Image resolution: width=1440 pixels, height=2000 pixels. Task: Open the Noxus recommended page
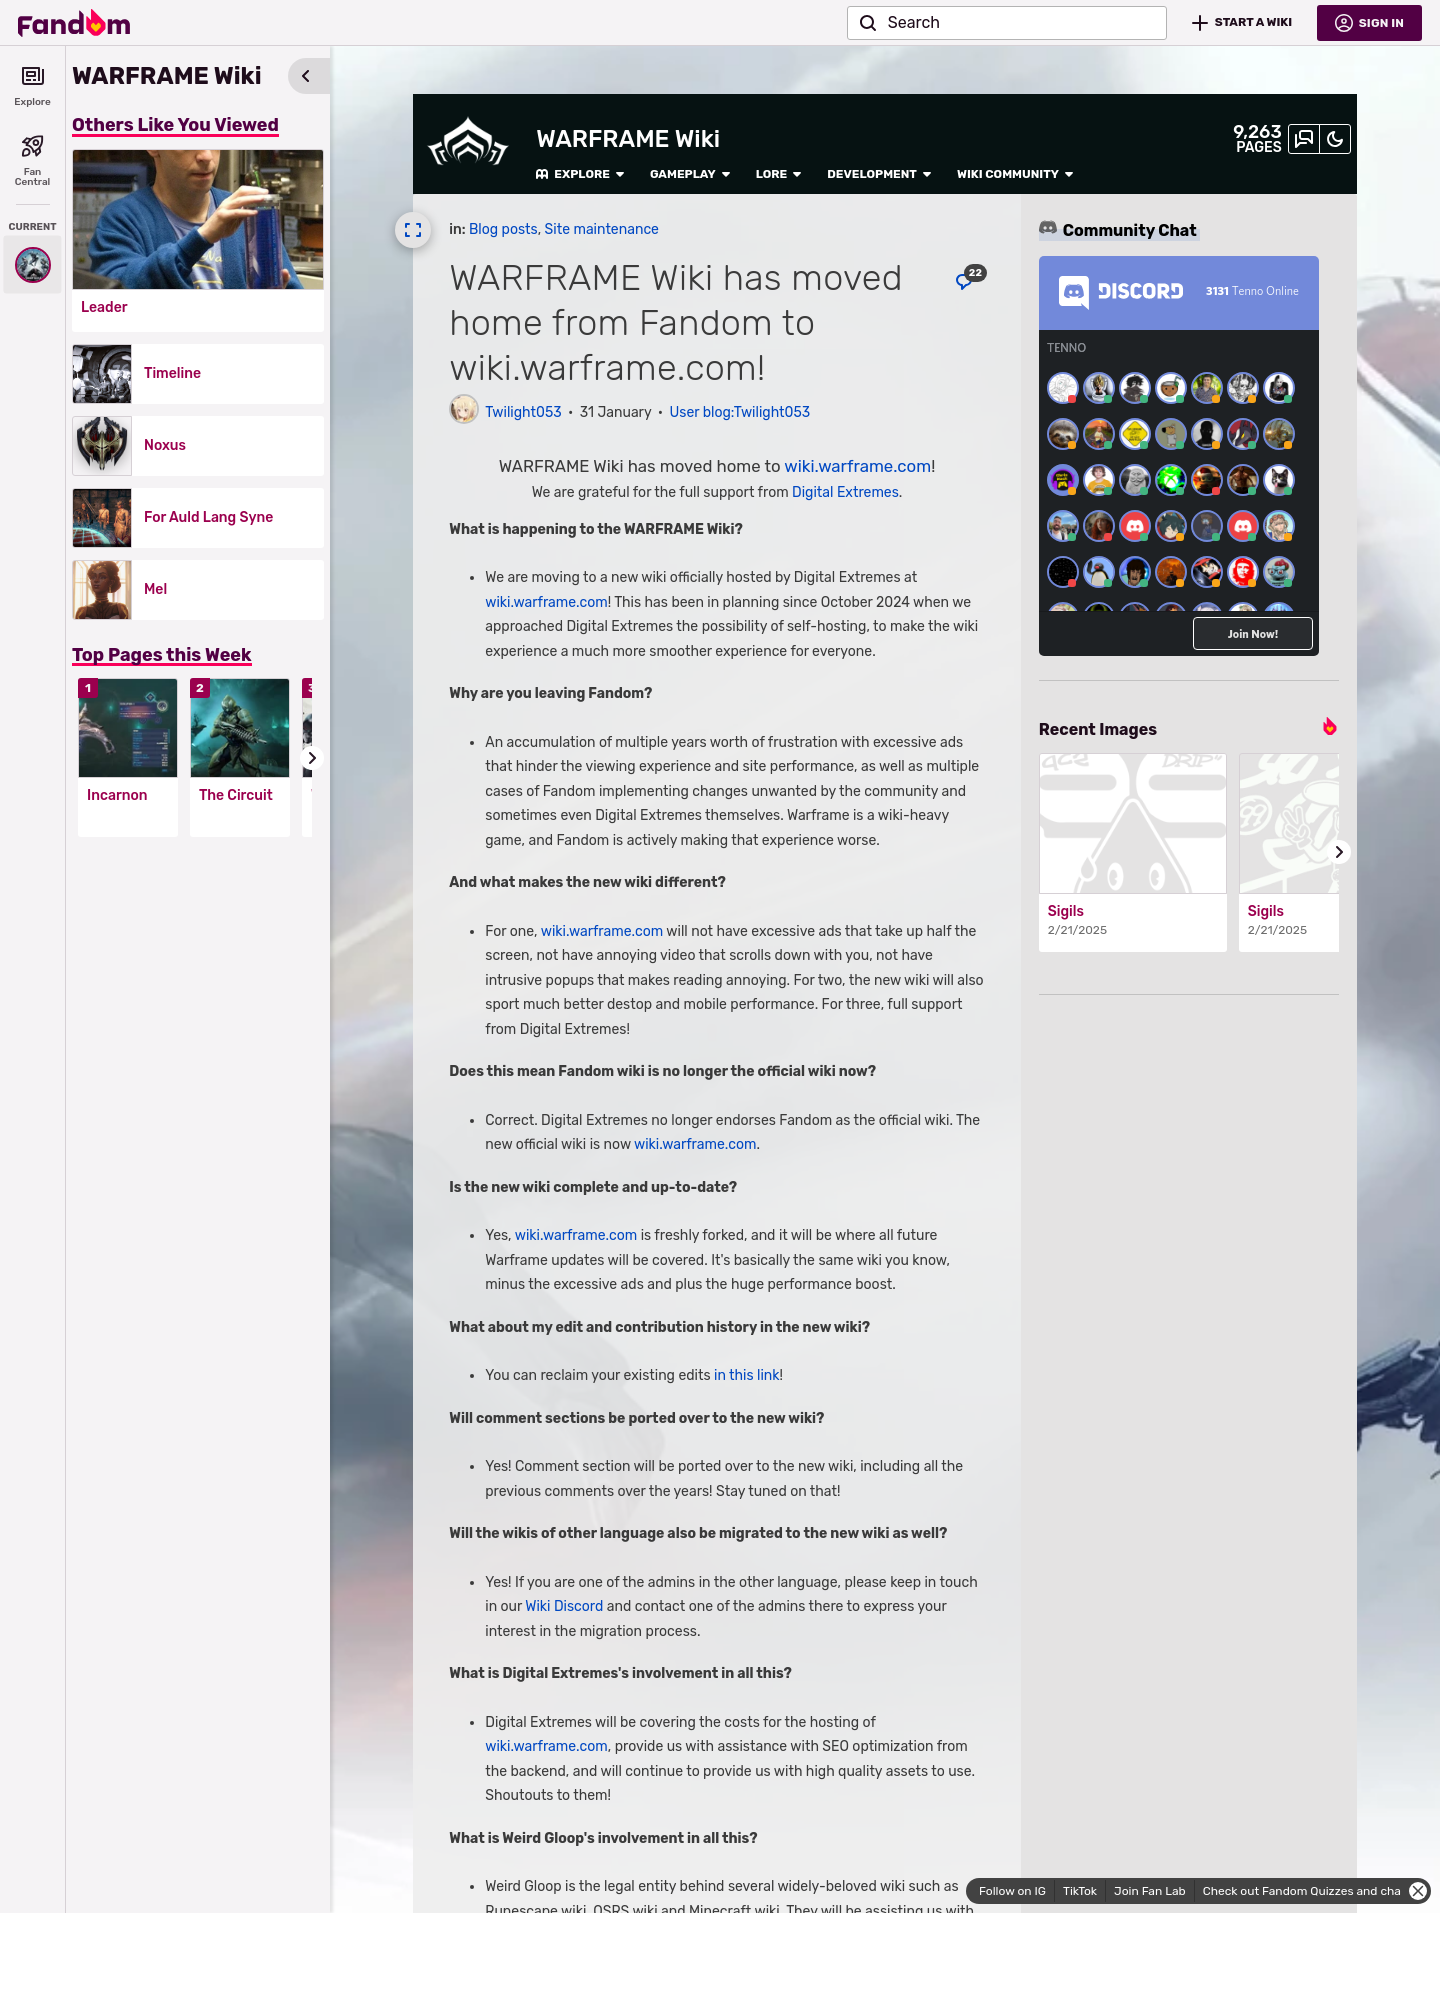tap(198, 446)
